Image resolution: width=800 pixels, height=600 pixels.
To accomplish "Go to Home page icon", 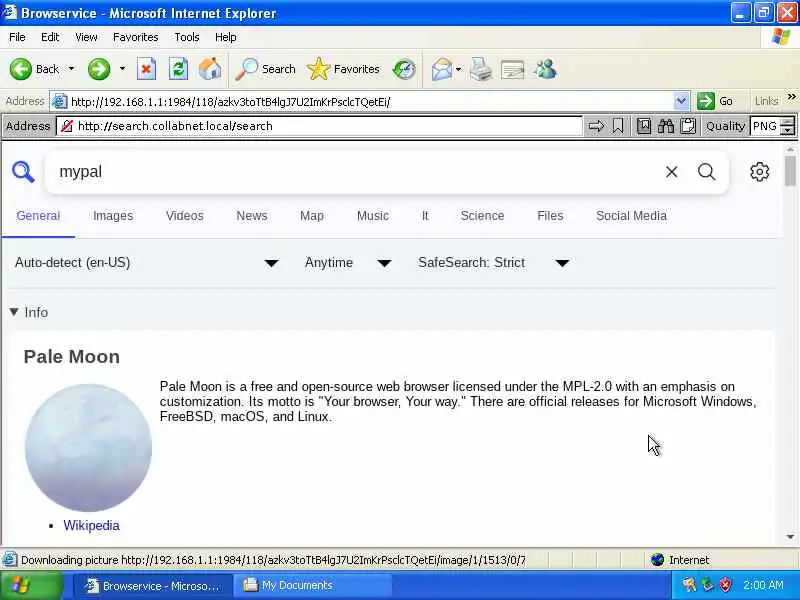I will pos(210,69).
